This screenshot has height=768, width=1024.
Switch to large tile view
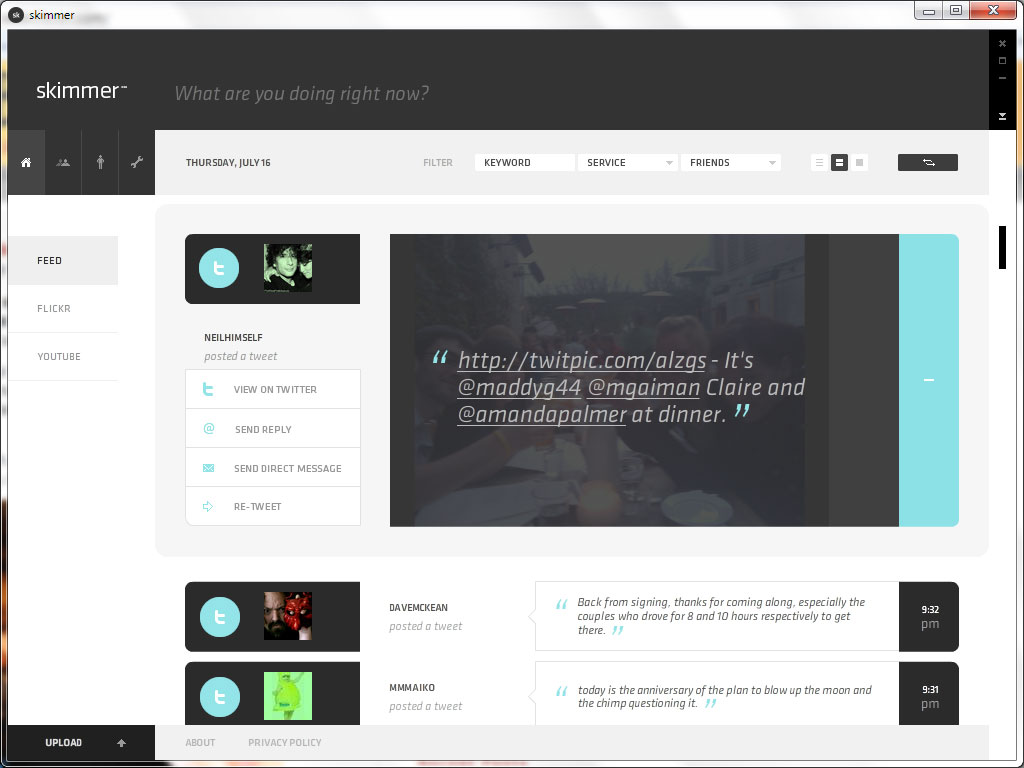tap(859, 162)
